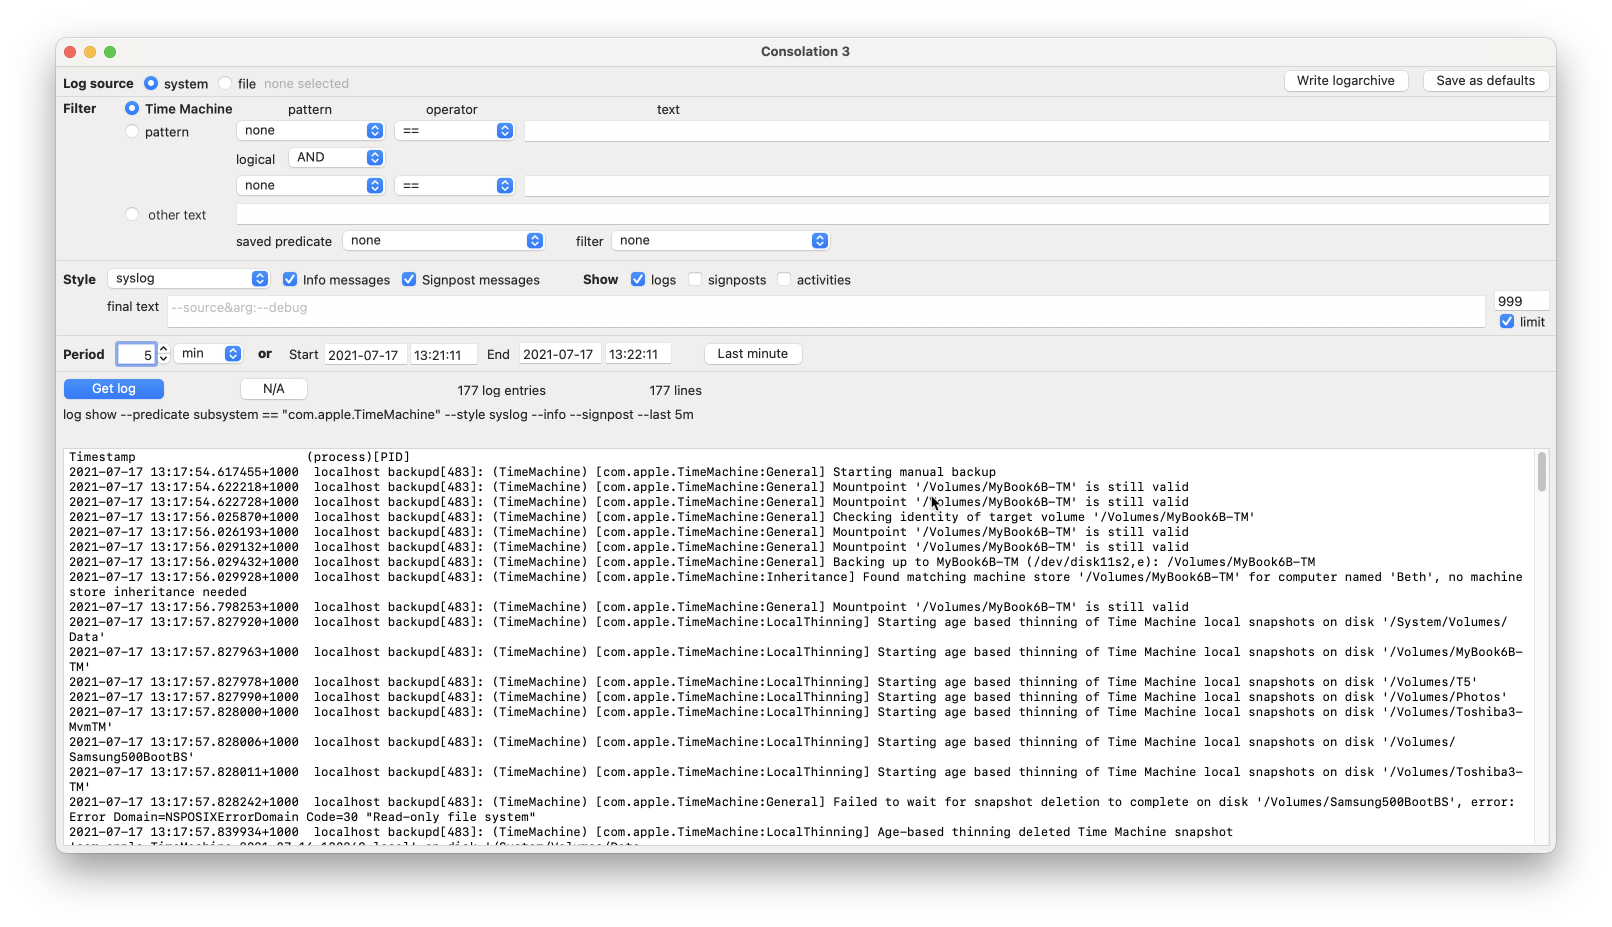Viewport: 1612px width, 927px height.
Task: Open the logical AND dropdown
Action: (336, 157)
